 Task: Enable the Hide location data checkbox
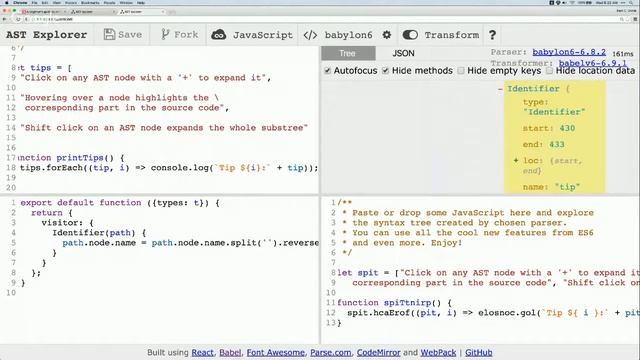pos(549,71)
